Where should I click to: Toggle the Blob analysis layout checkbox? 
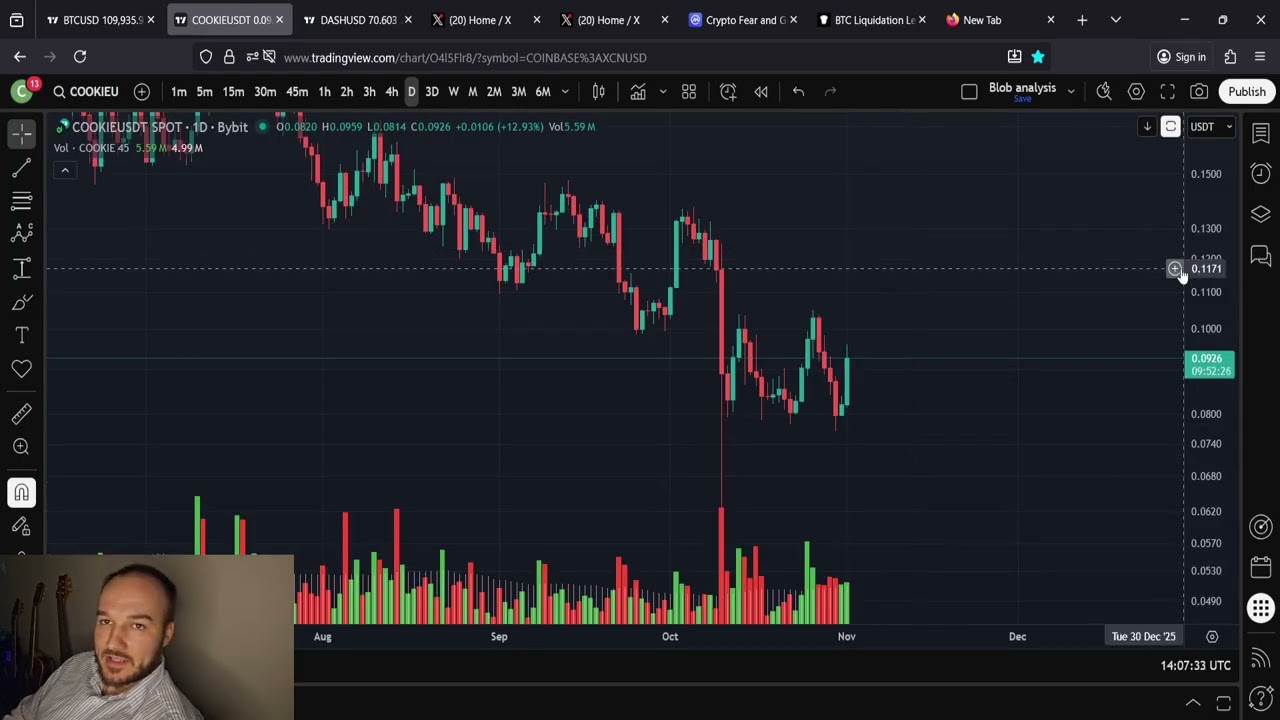tap(969, 92)
